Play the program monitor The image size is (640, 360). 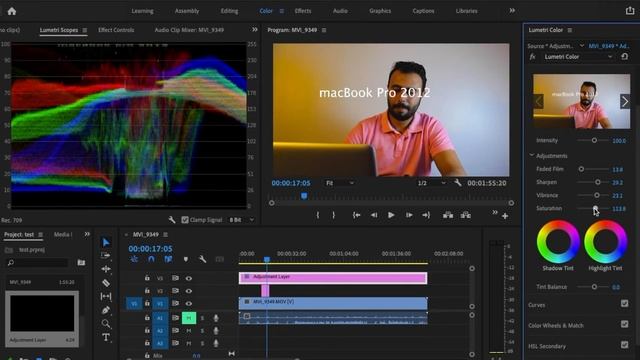tap(391, 215)
